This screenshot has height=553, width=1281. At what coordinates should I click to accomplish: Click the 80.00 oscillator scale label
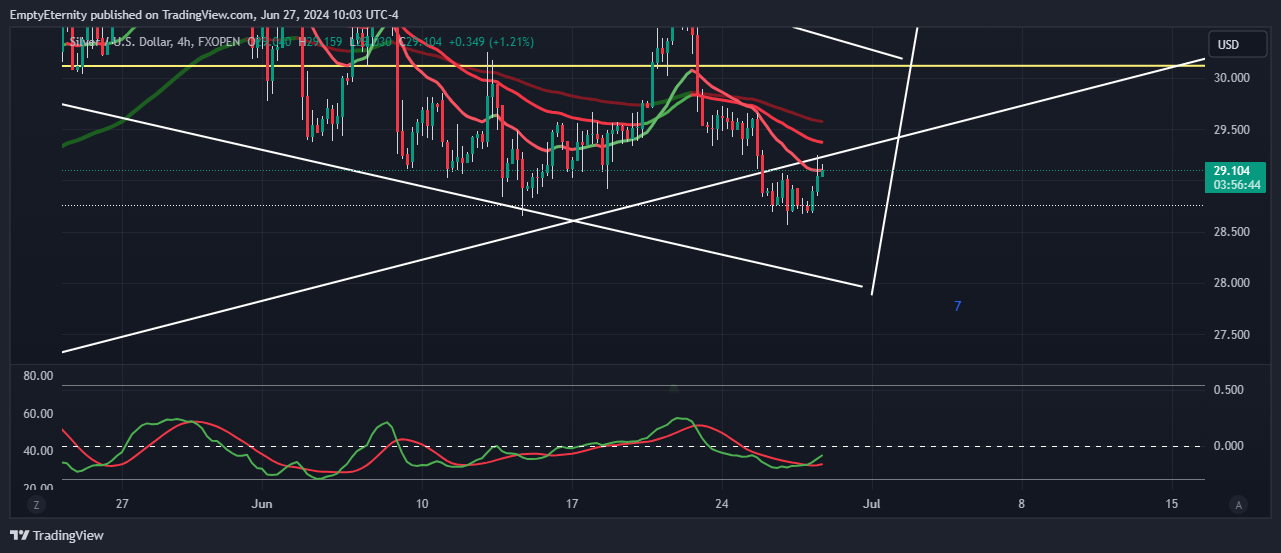click(x=38, y=376)
